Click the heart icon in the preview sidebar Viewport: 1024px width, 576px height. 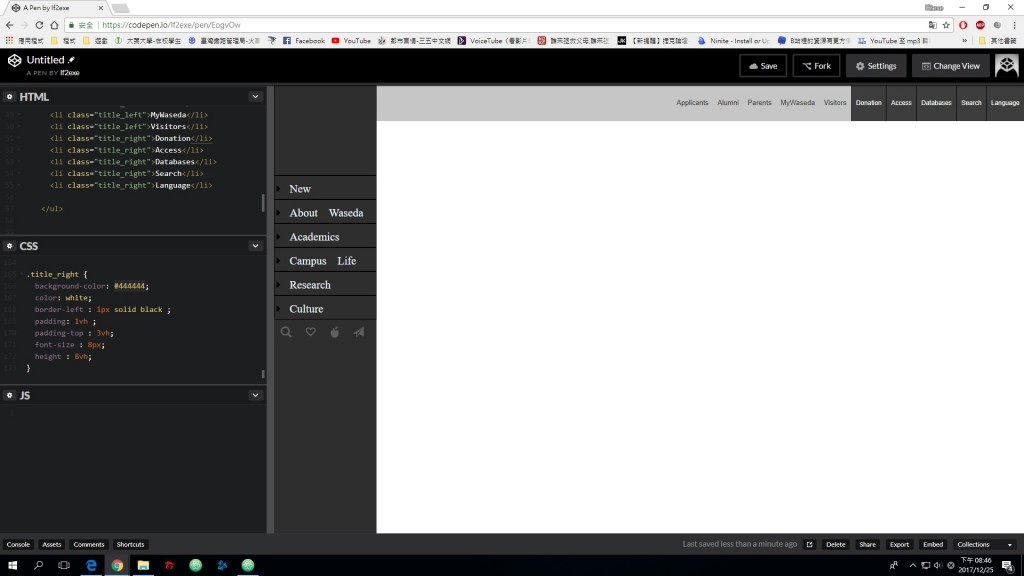[310, 332]
